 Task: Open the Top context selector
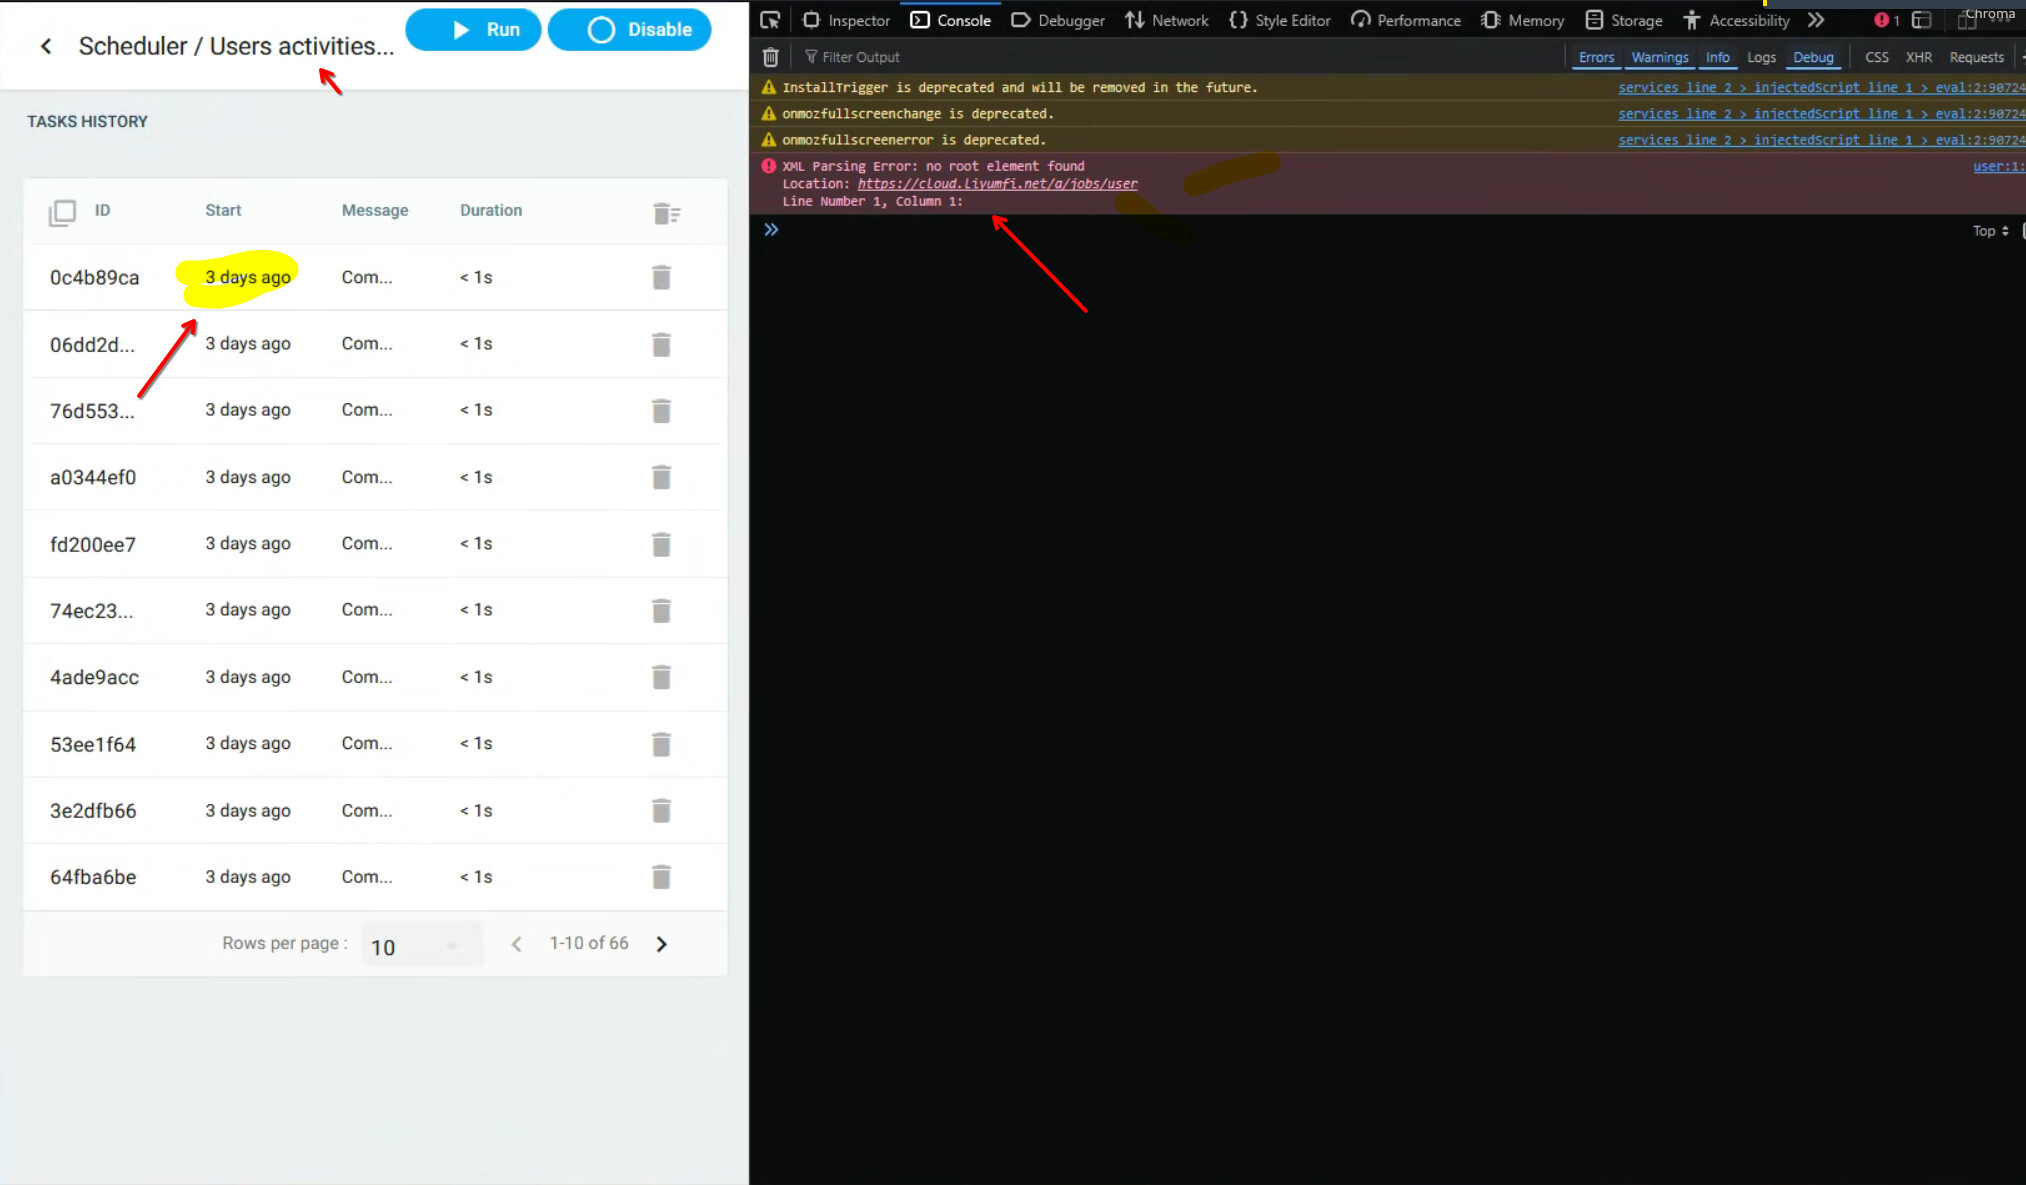click(x=1991, y=231)
